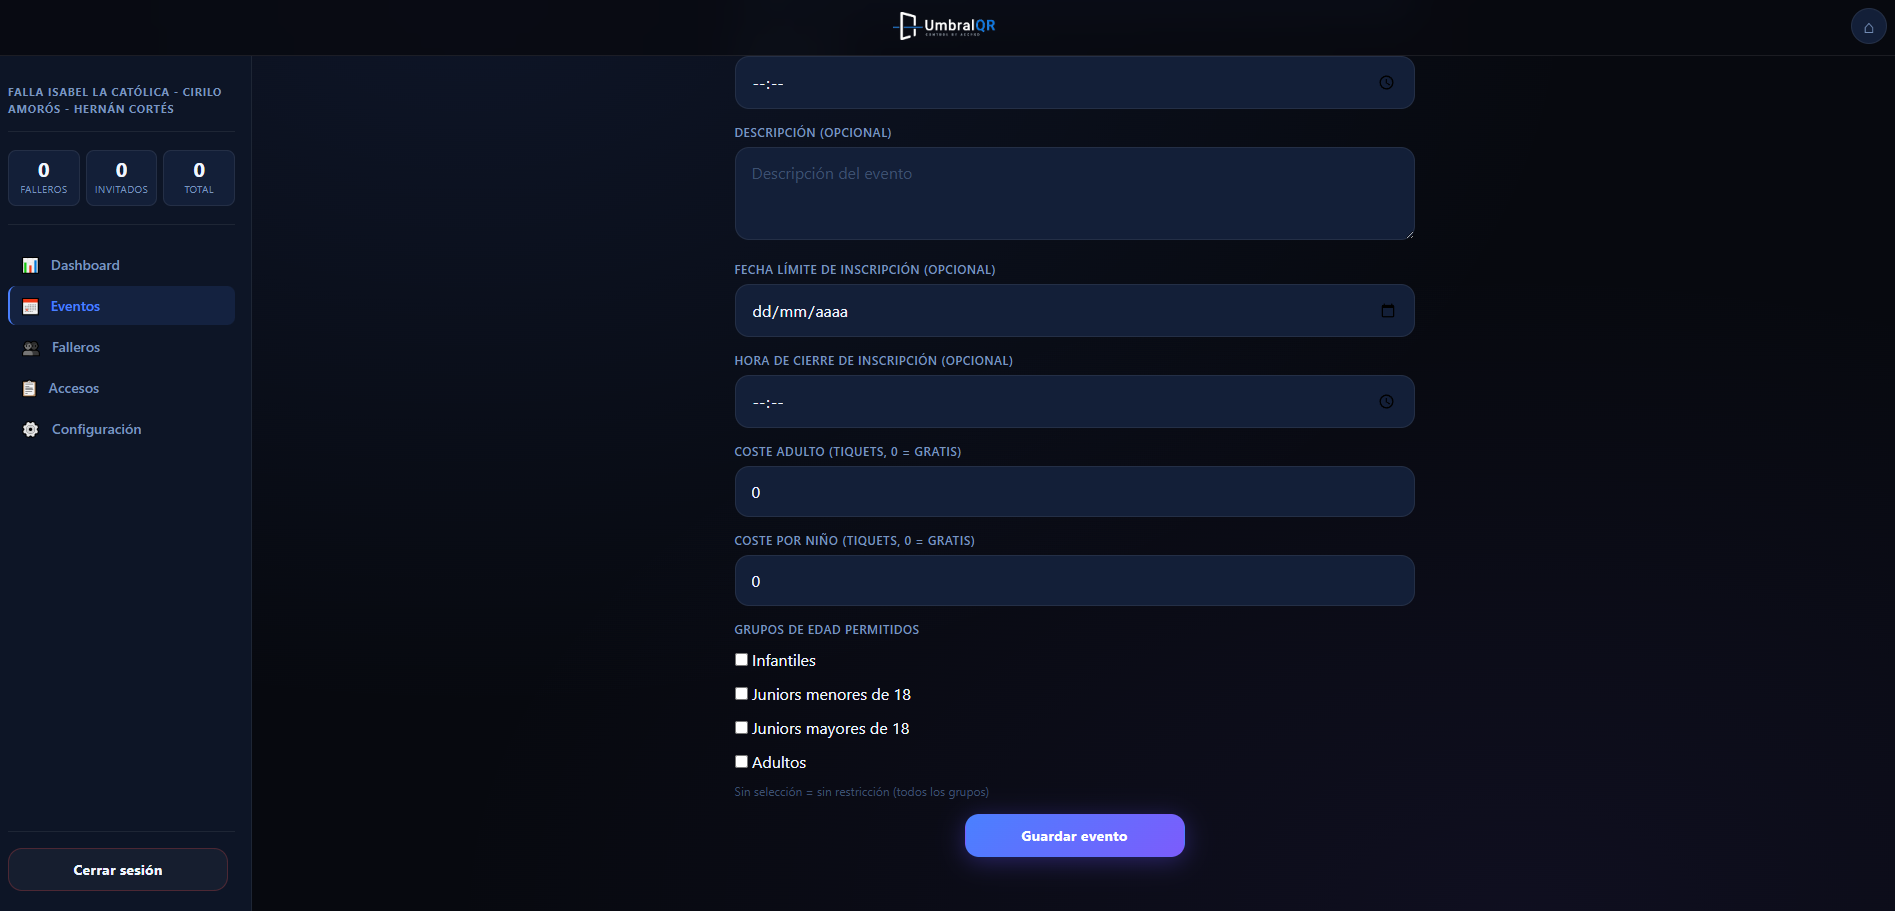Open the clock icon in the hora de cierre field
Screen dimensions: 1895x911
[x=1386, y=402]
